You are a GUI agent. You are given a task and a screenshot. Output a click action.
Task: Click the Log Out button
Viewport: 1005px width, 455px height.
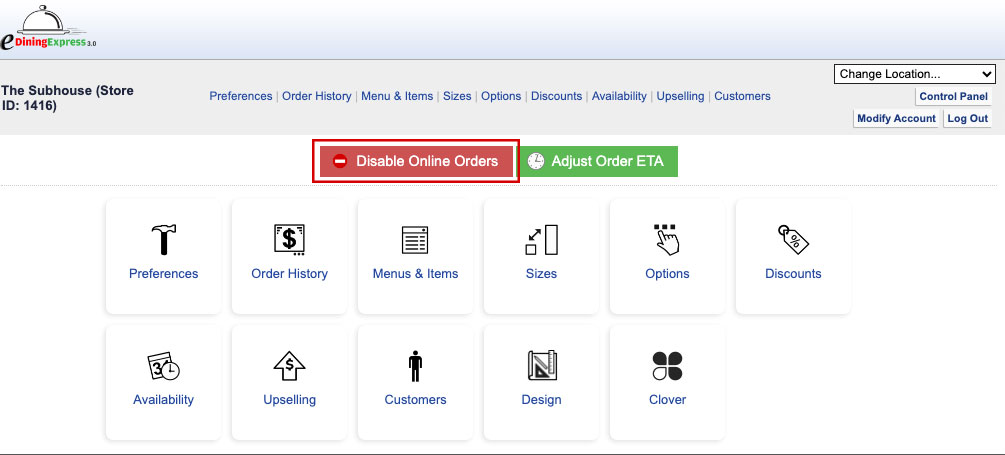pyautogui.click(x=967, y=119)
